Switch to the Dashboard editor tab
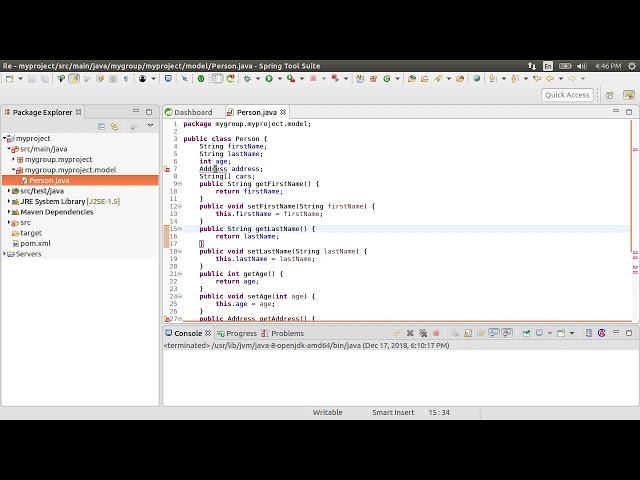 pos(189,112)
